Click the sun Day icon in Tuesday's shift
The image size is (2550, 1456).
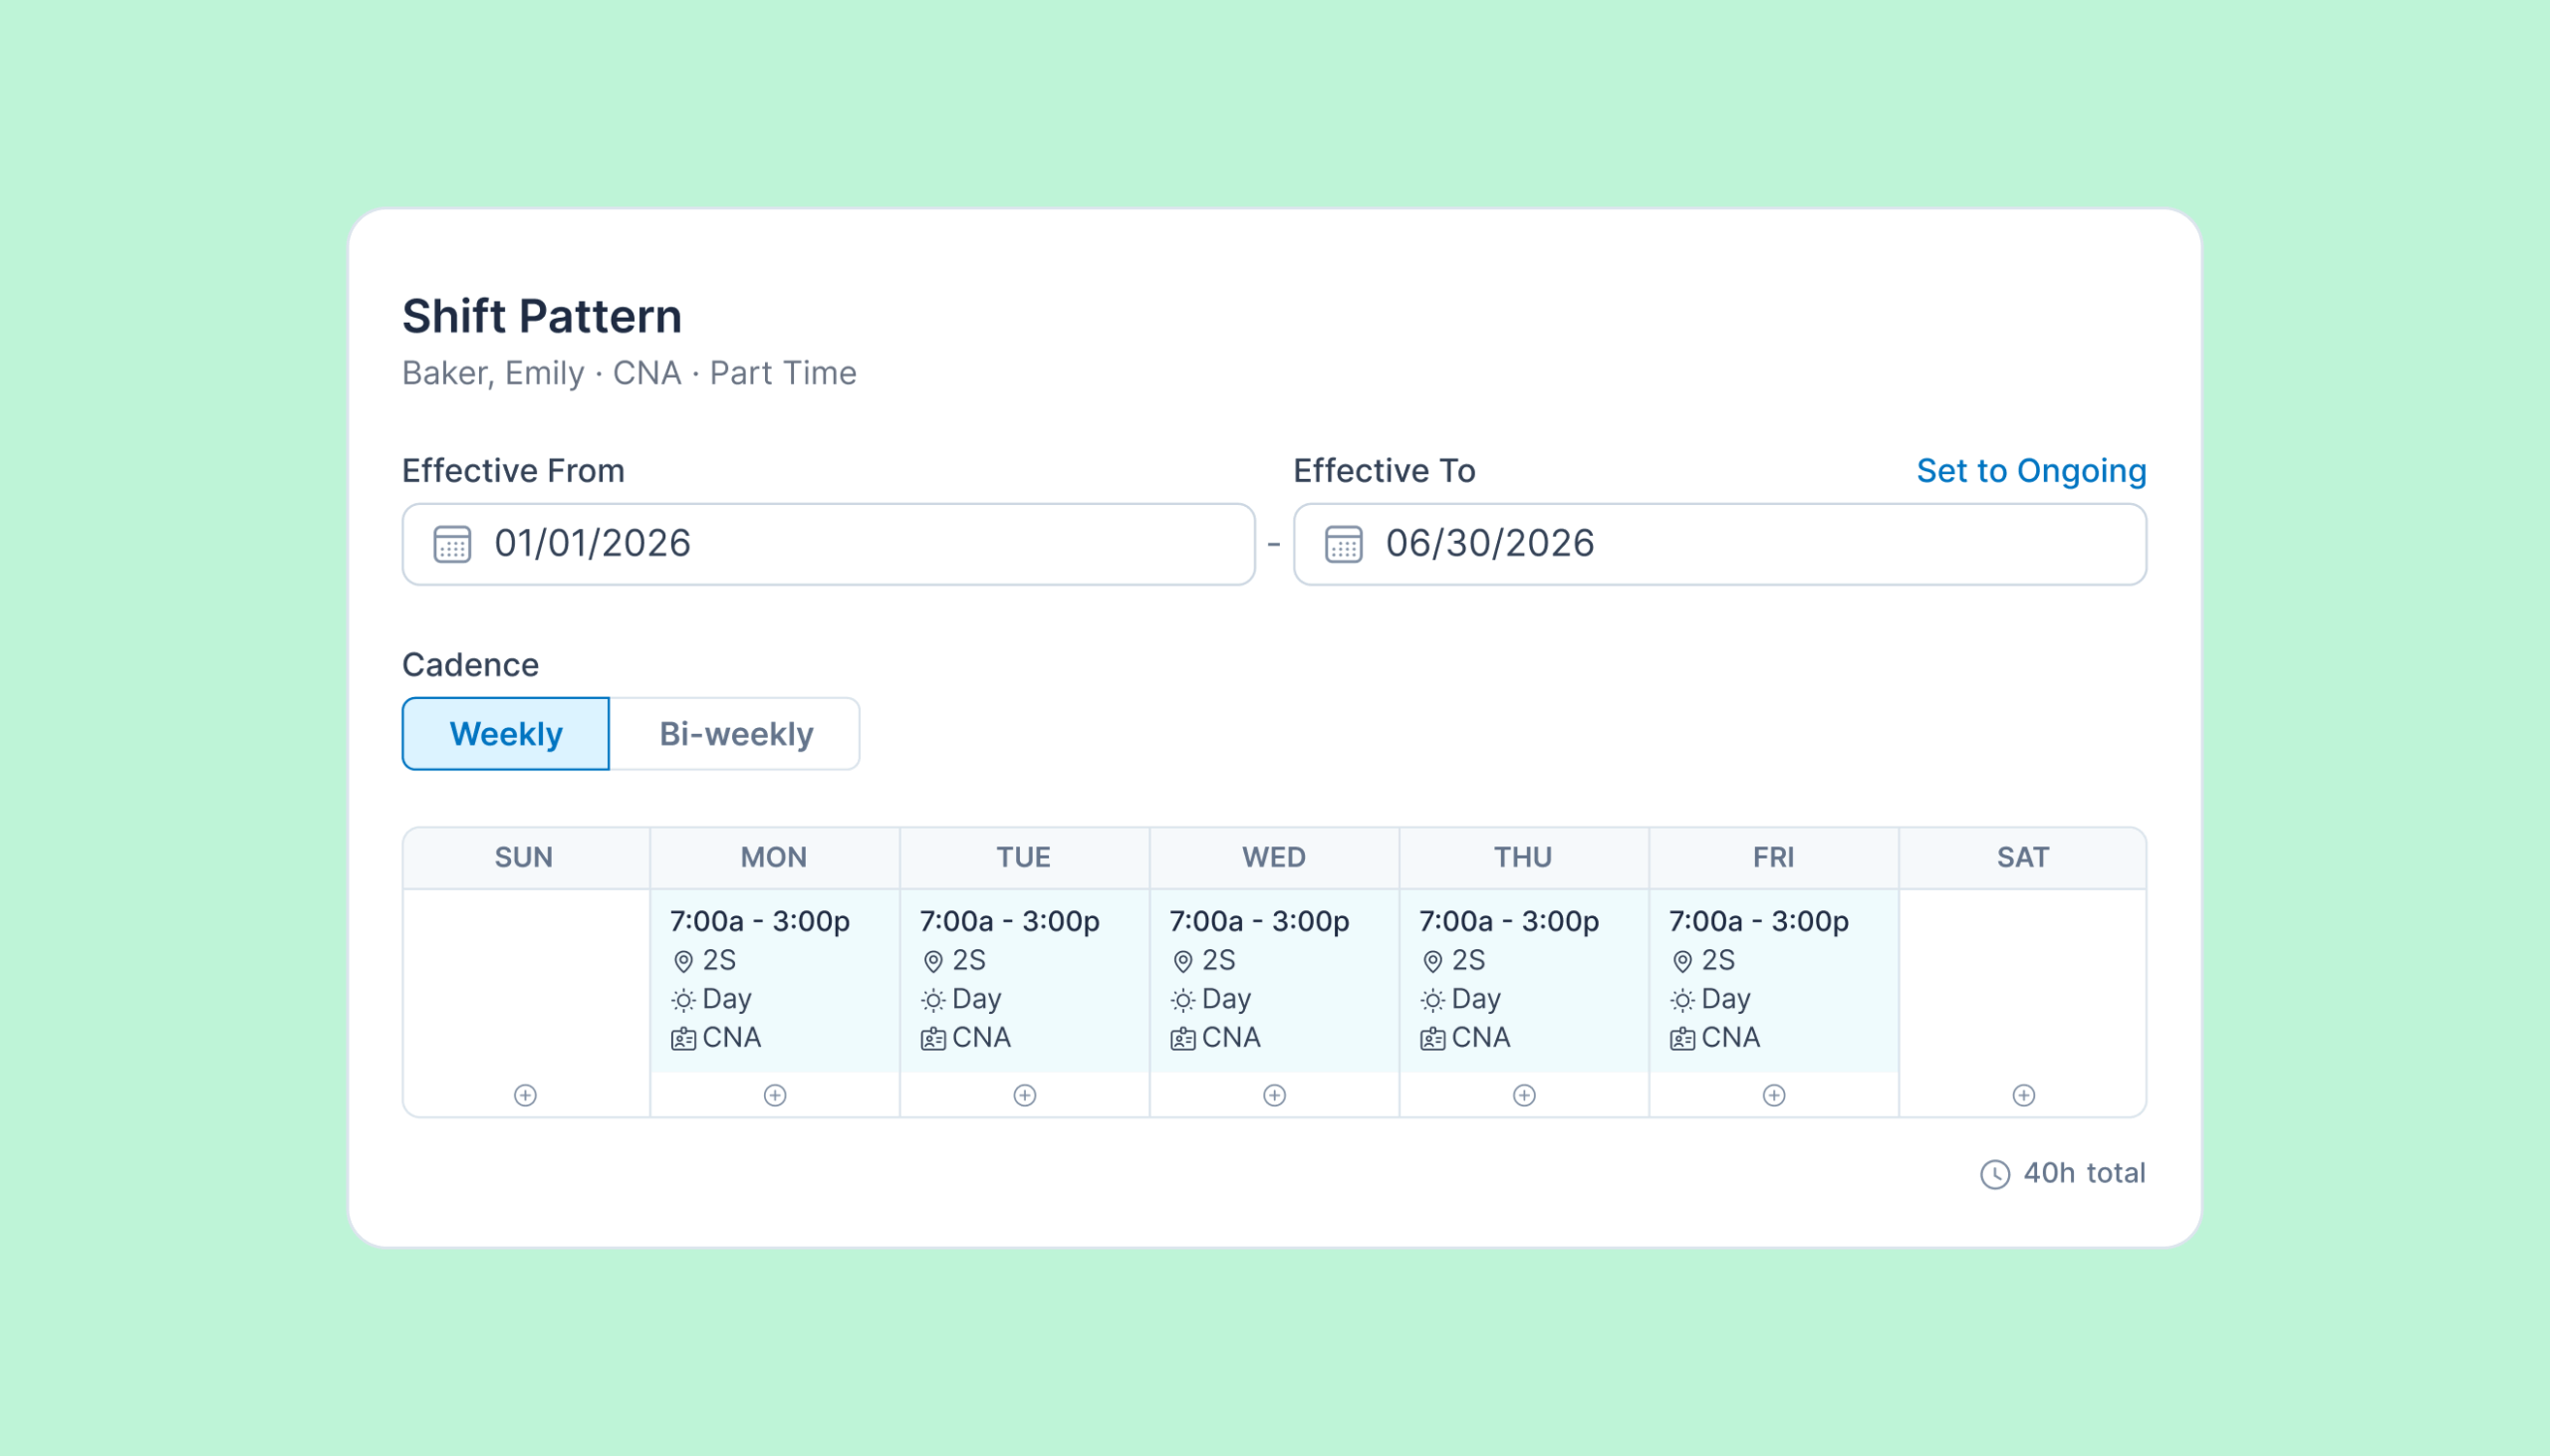pyautogui.click(x=933, y=1000)
